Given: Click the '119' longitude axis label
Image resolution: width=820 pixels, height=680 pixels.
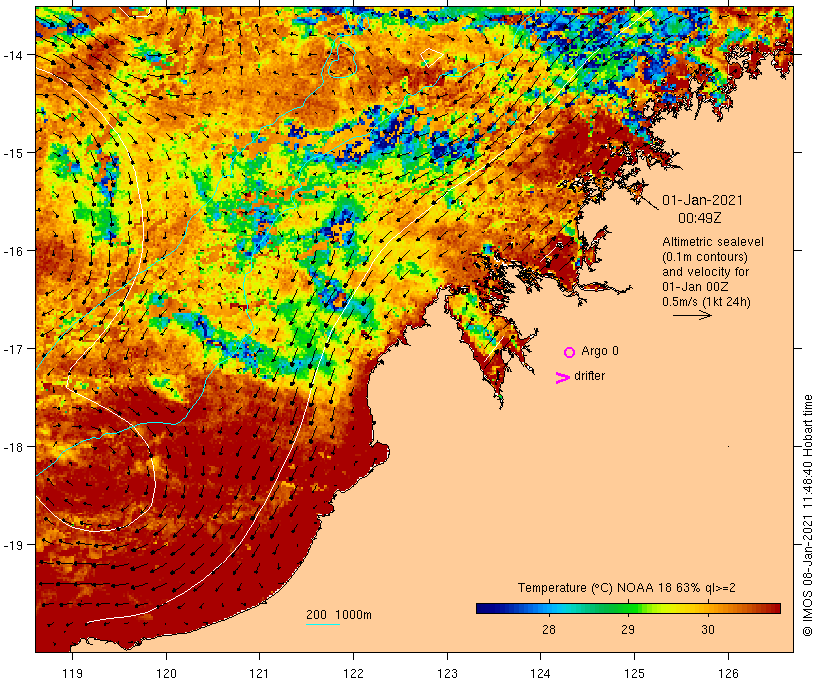Looking at the screenshot, I should point(72,673).
